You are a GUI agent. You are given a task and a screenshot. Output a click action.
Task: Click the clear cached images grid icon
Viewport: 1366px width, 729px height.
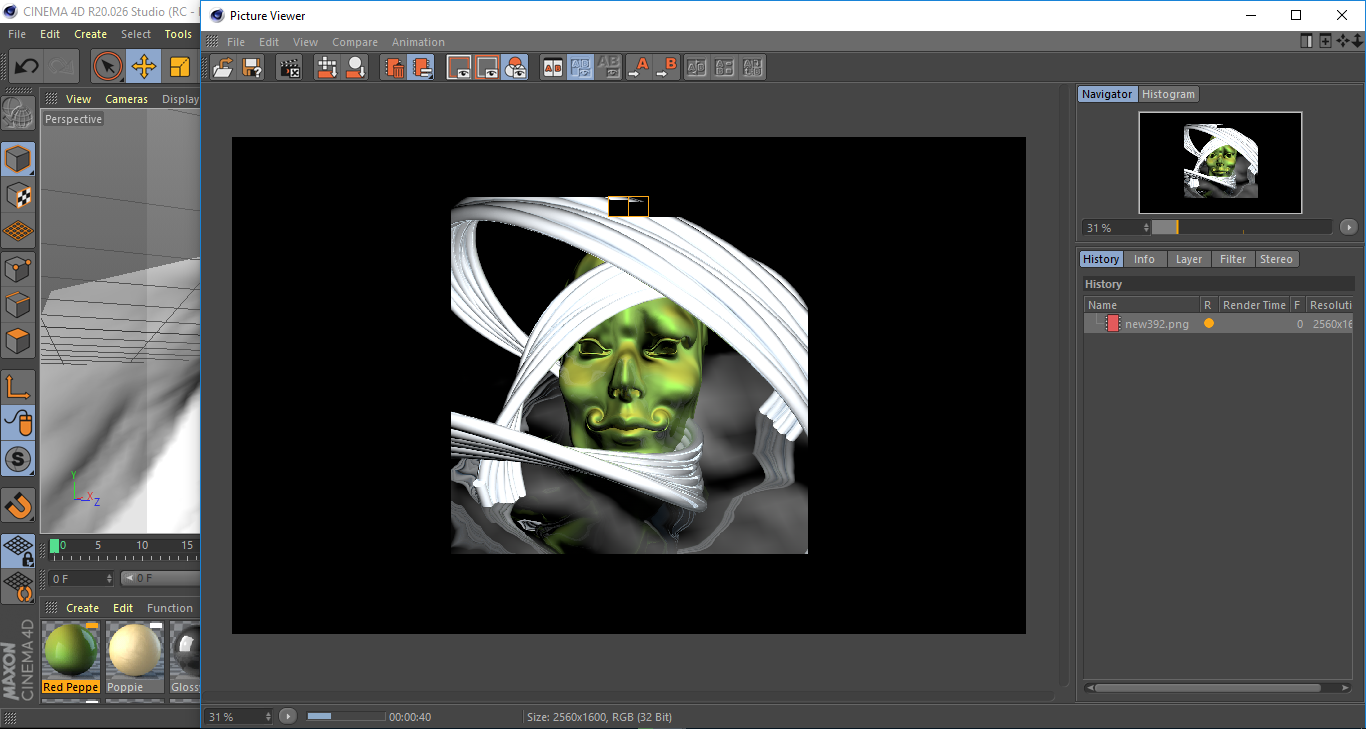pos(327,68)
